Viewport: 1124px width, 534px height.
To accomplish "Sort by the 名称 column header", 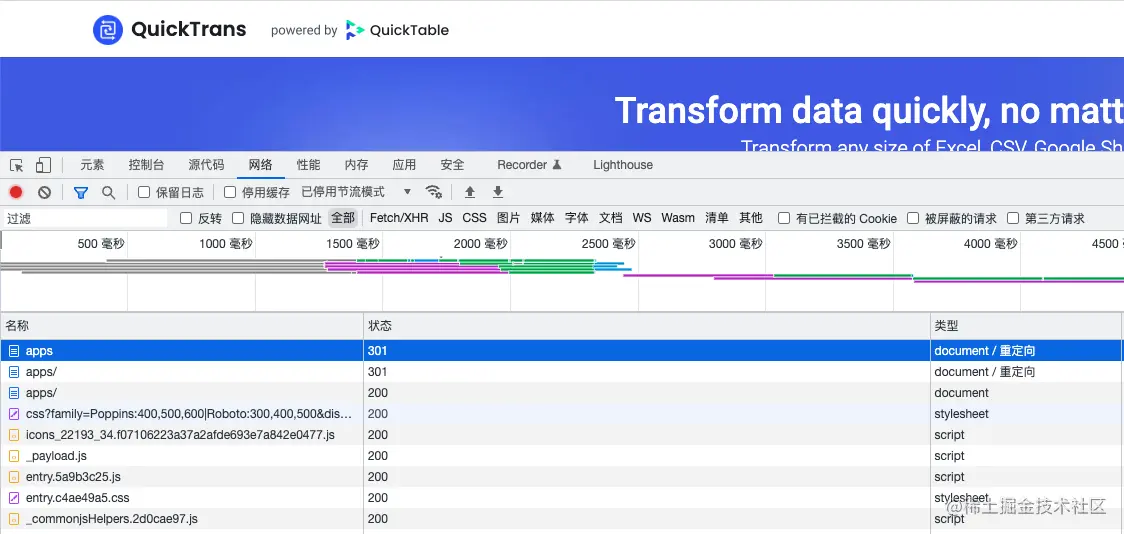I will click(182, 325).
